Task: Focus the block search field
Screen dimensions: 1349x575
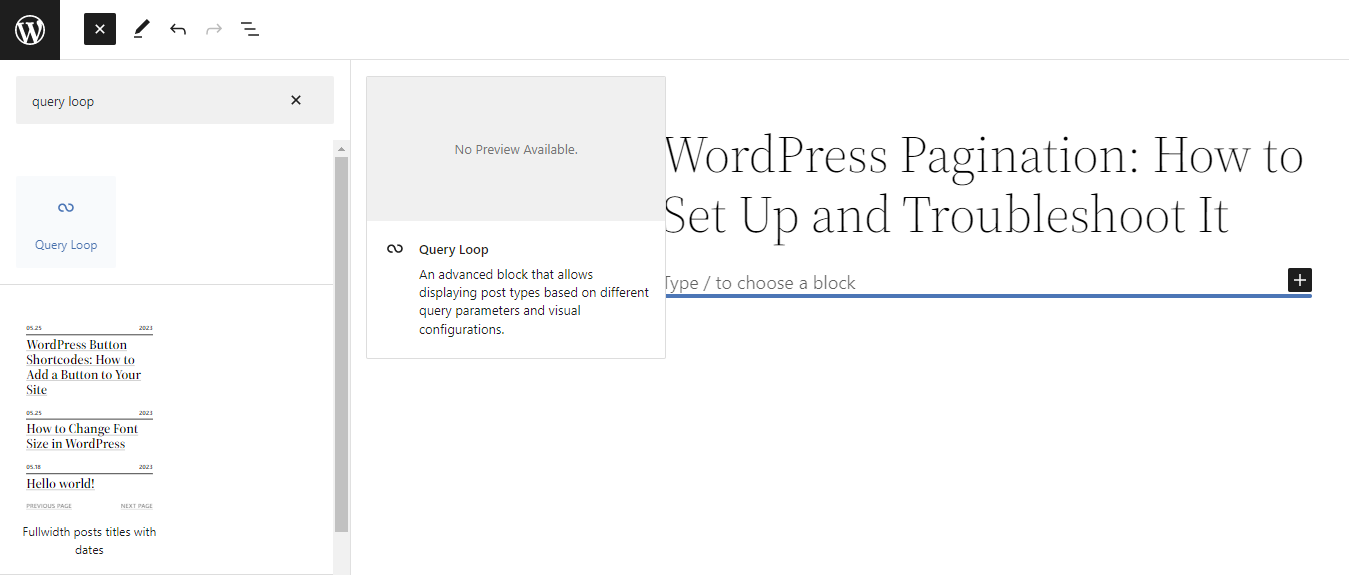Action: click(x=150, y=101)
